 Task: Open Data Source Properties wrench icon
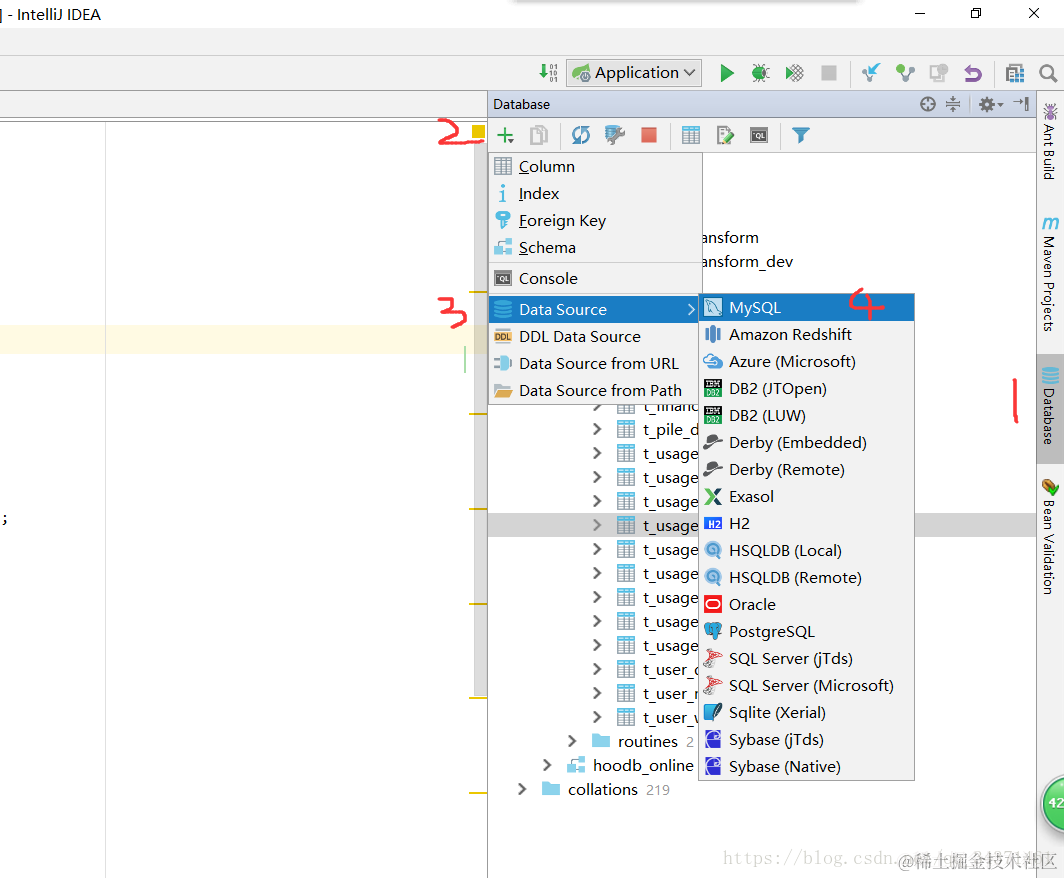pos(615,135)
